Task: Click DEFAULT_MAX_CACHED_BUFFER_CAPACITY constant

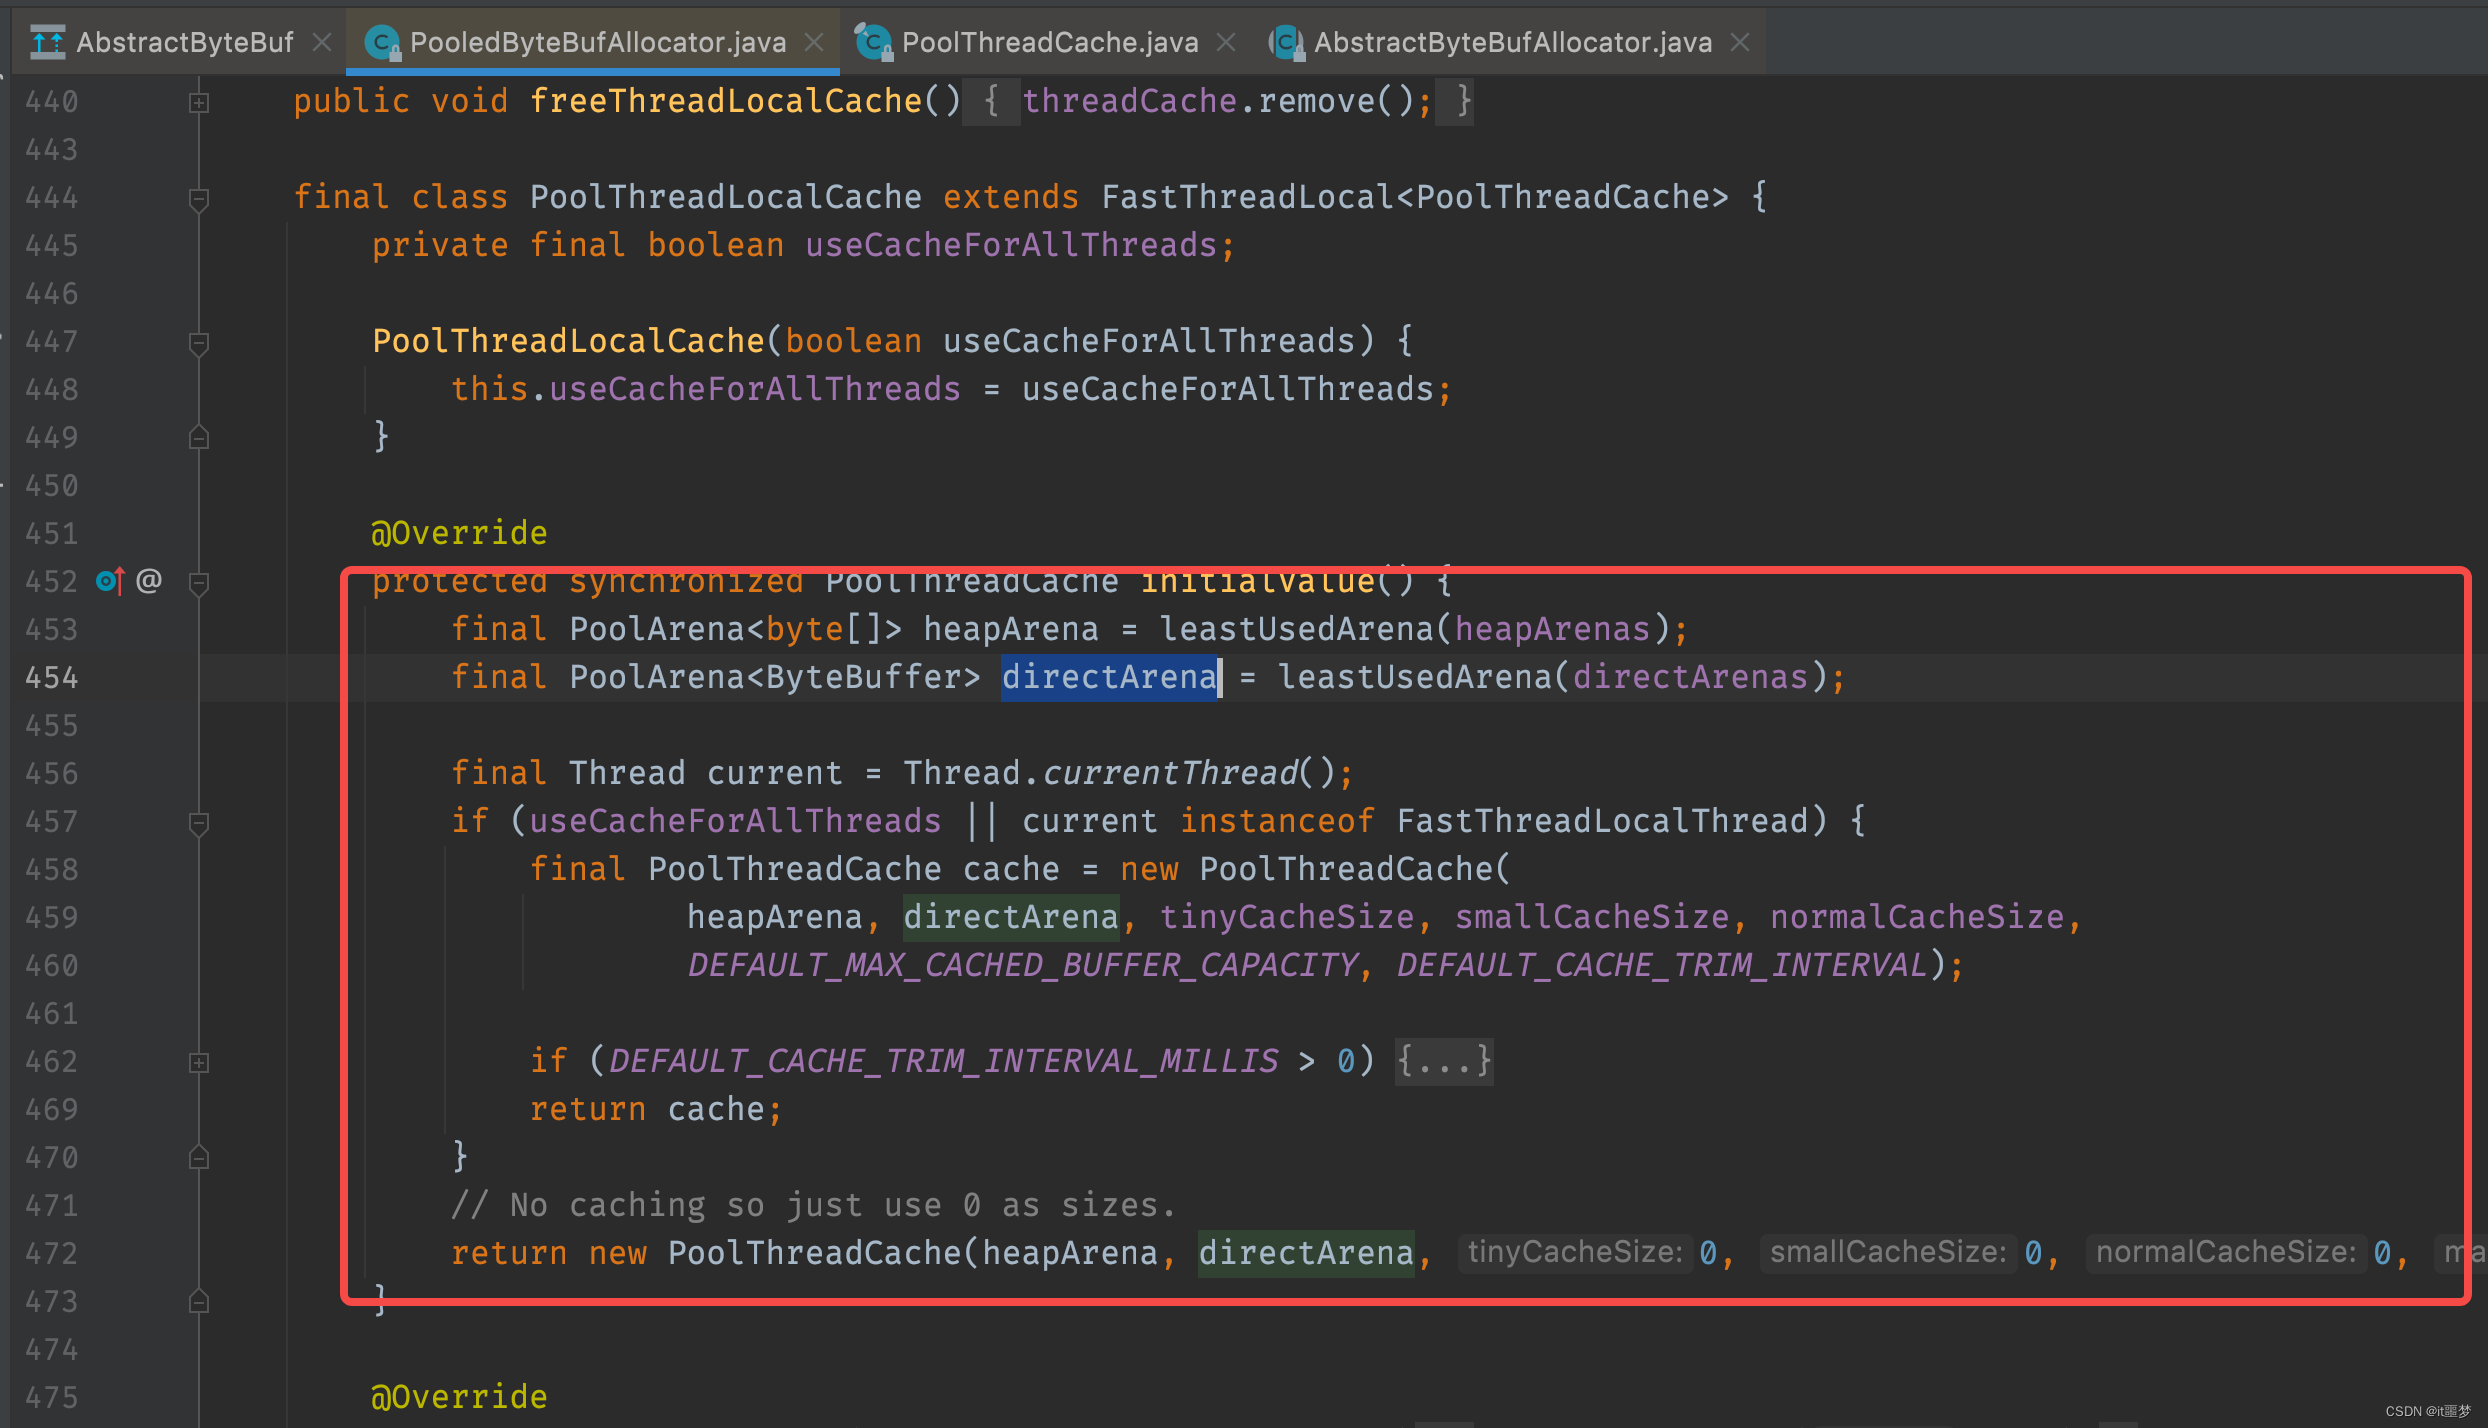Action: 1023,965
